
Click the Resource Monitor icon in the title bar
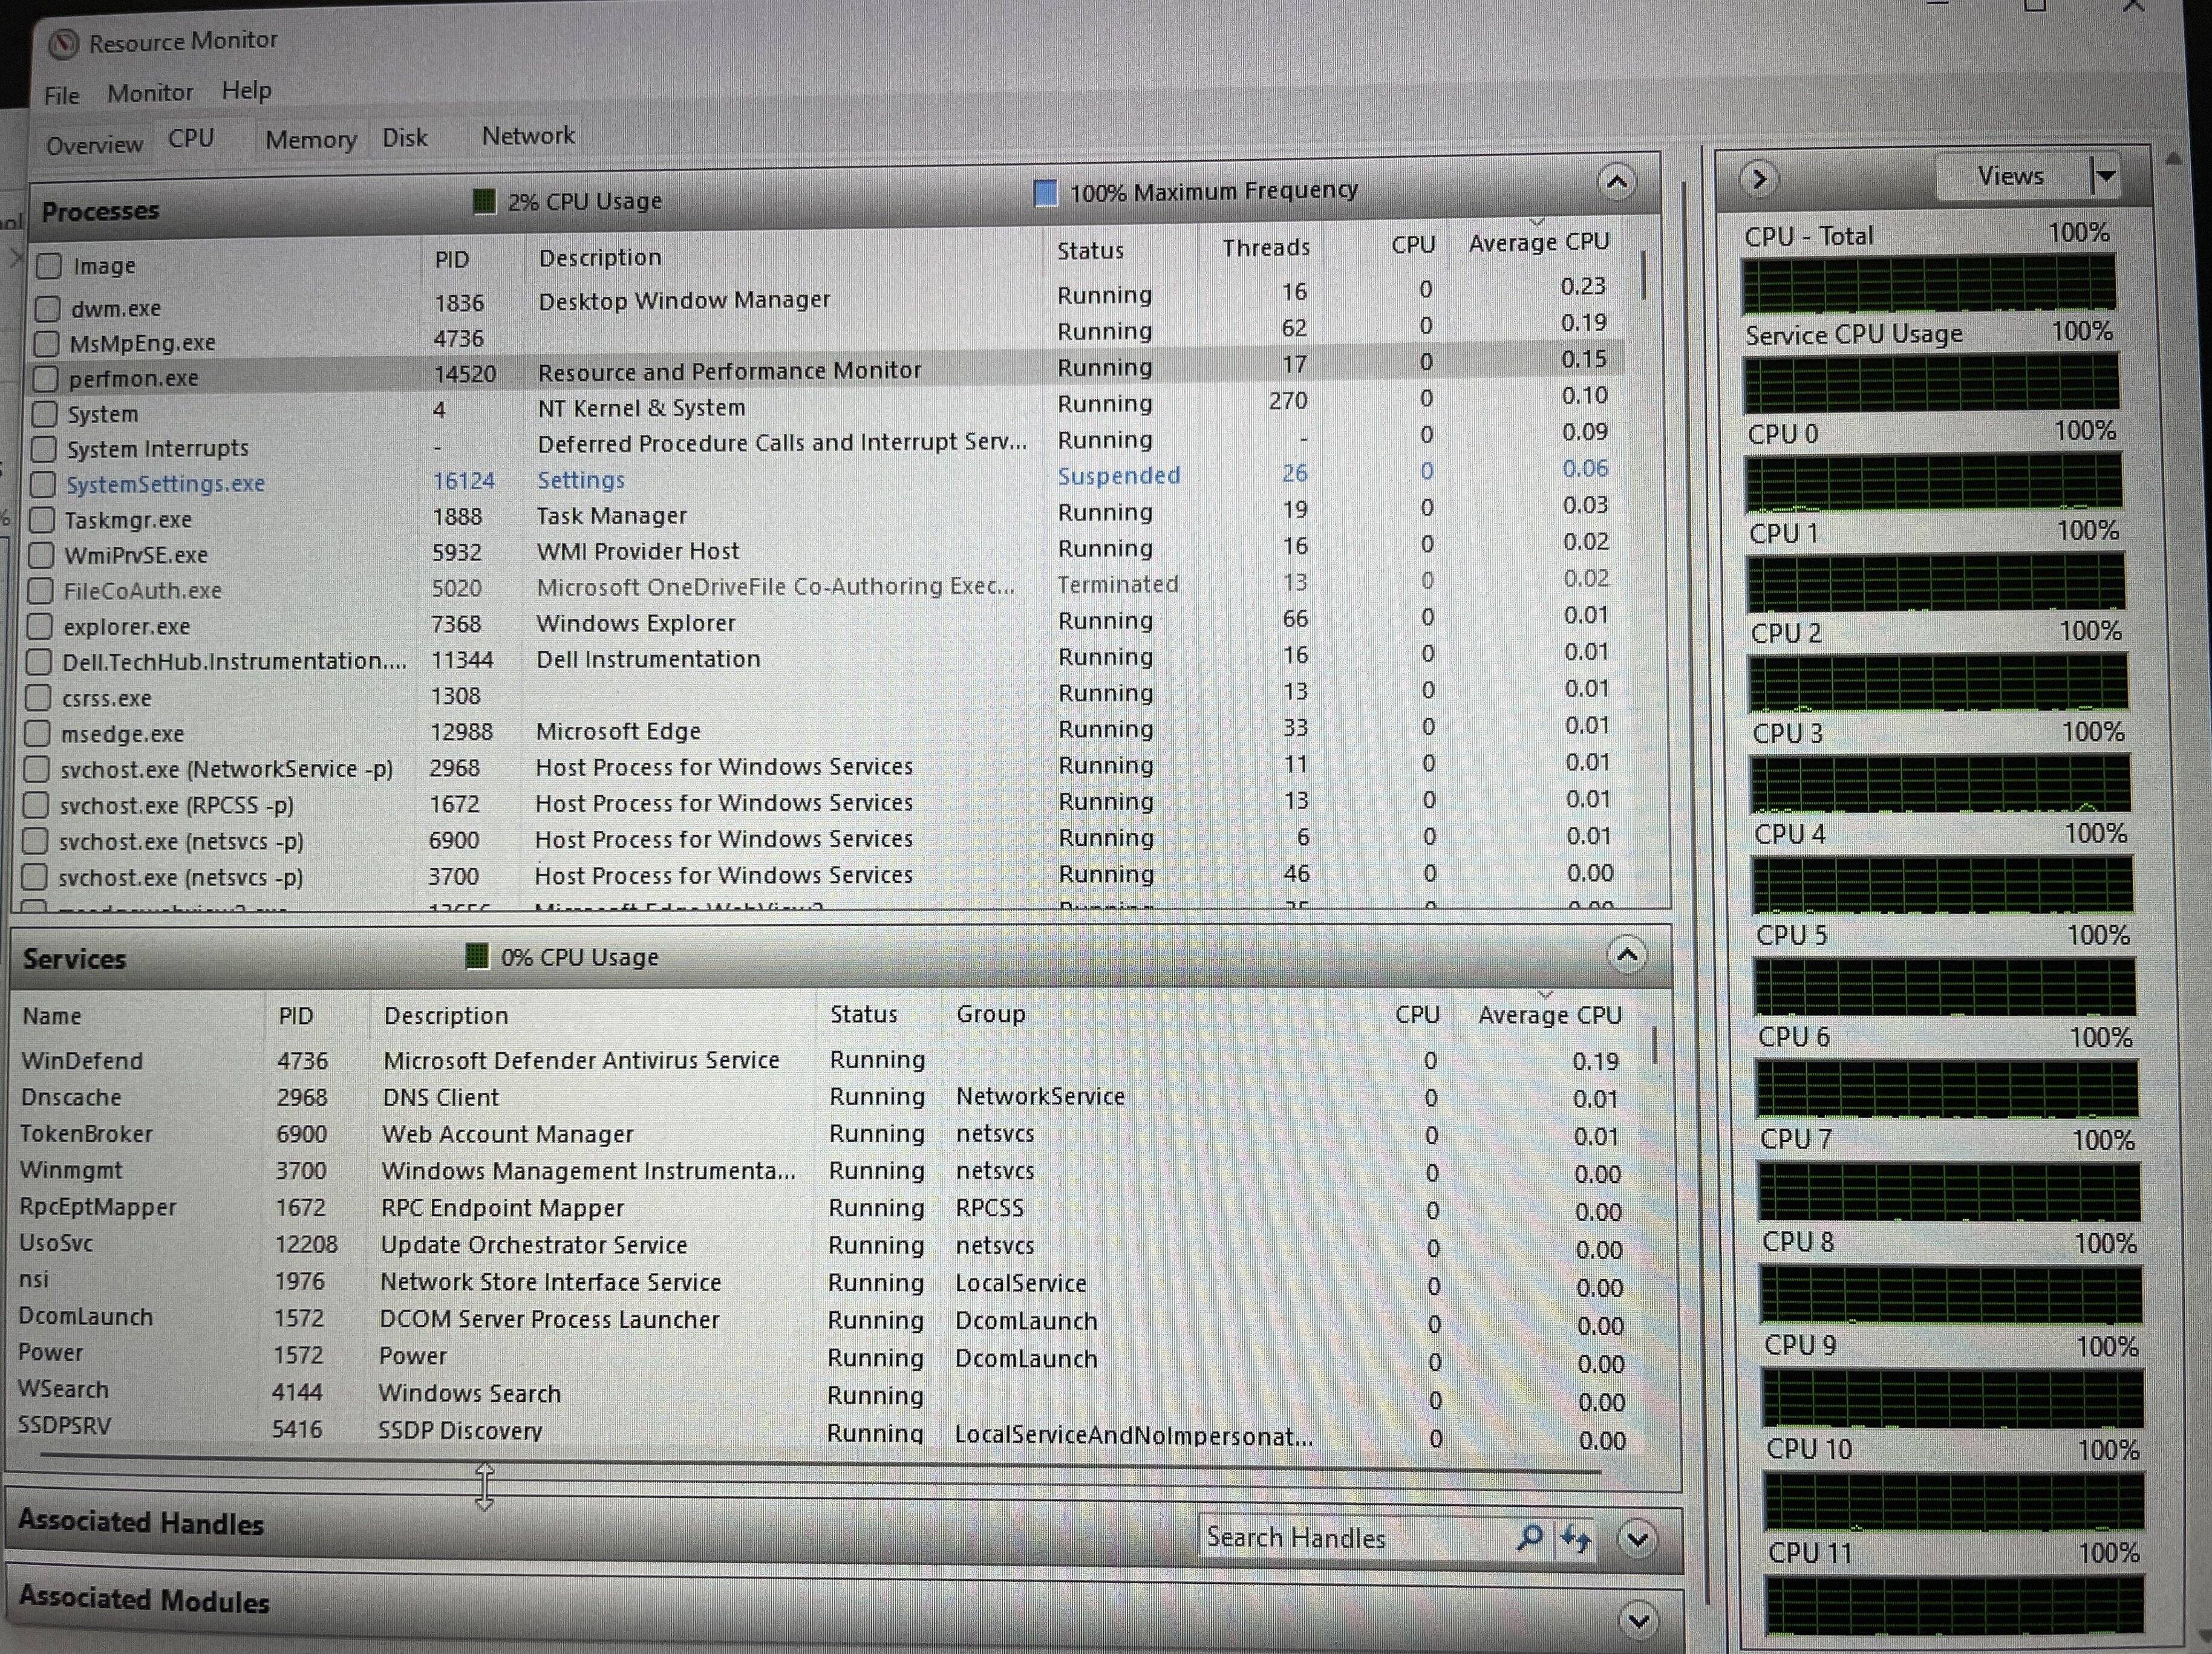click(x=64, y=42)
